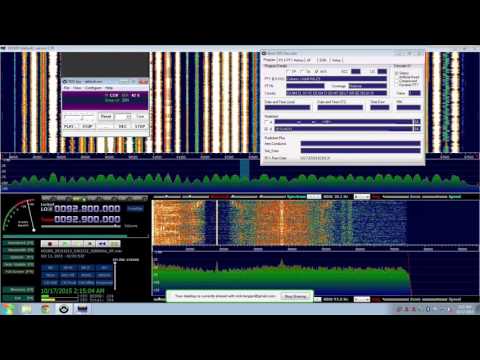This screenshot has width=480, height=360.
Task: Click the Radiotext A text field
Action: [x=343, y=122]
